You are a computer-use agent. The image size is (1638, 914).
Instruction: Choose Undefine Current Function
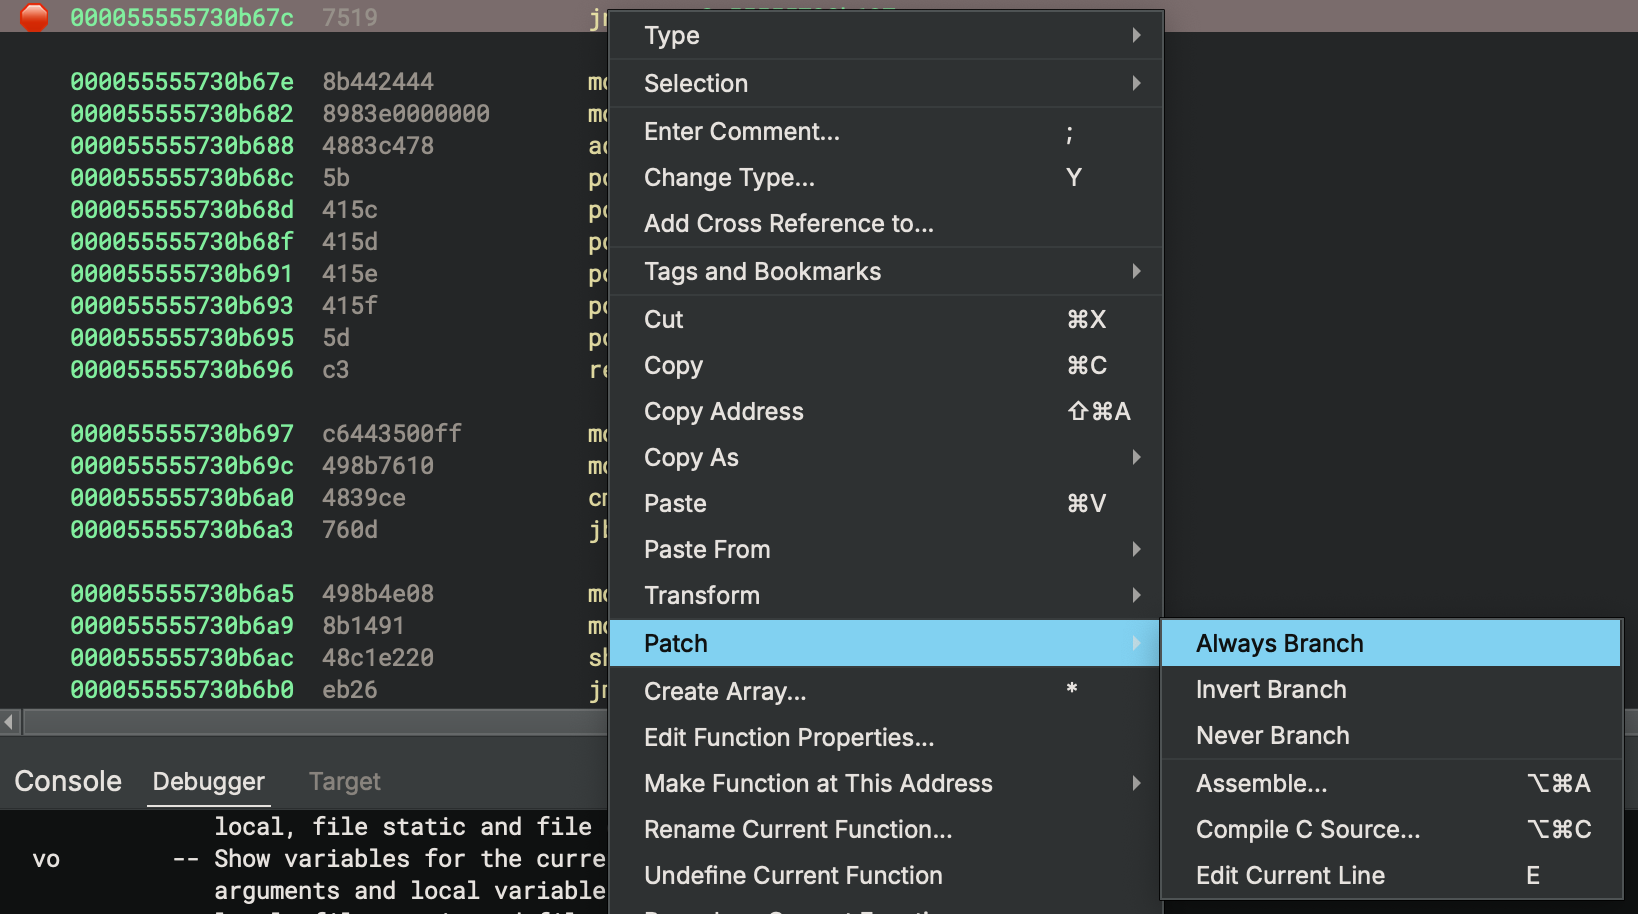(886, 876)
